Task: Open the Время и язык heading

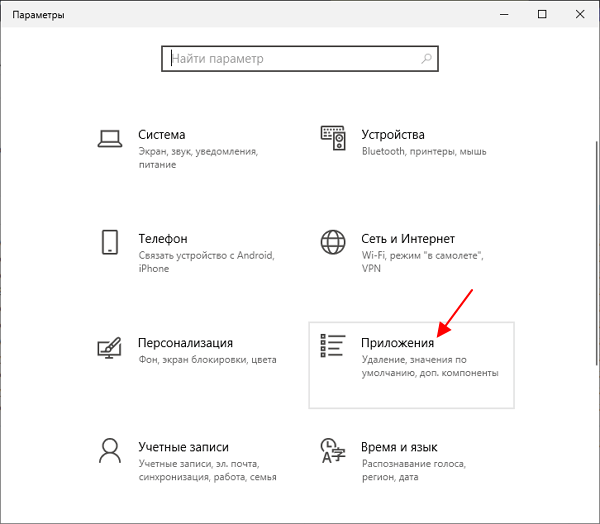Action: click(399, 447)
